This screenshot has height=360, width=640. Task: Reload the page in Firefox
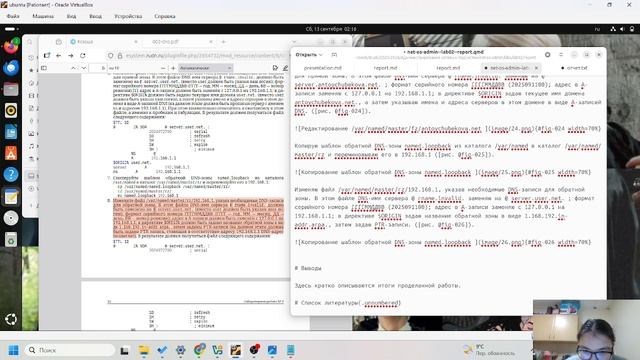(83, 56)
